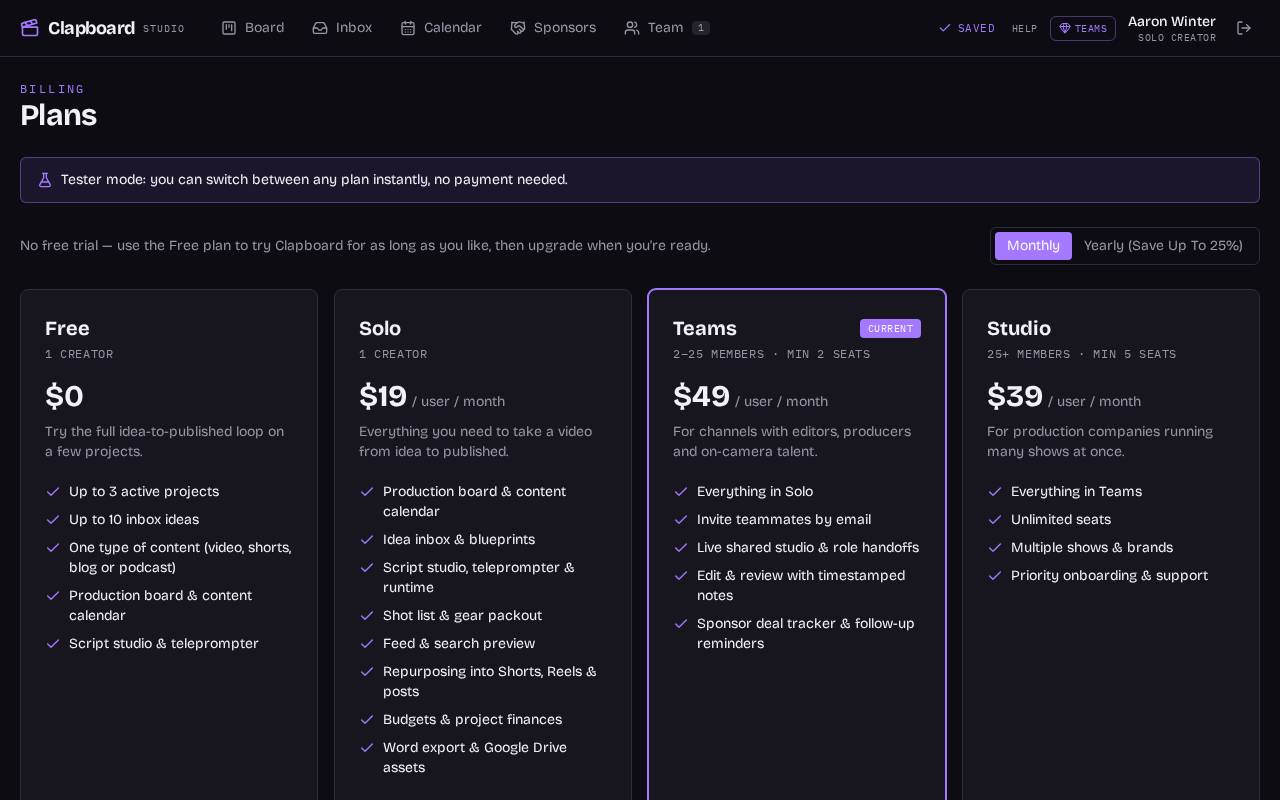Click the $49 Teams price

[701, 397]
